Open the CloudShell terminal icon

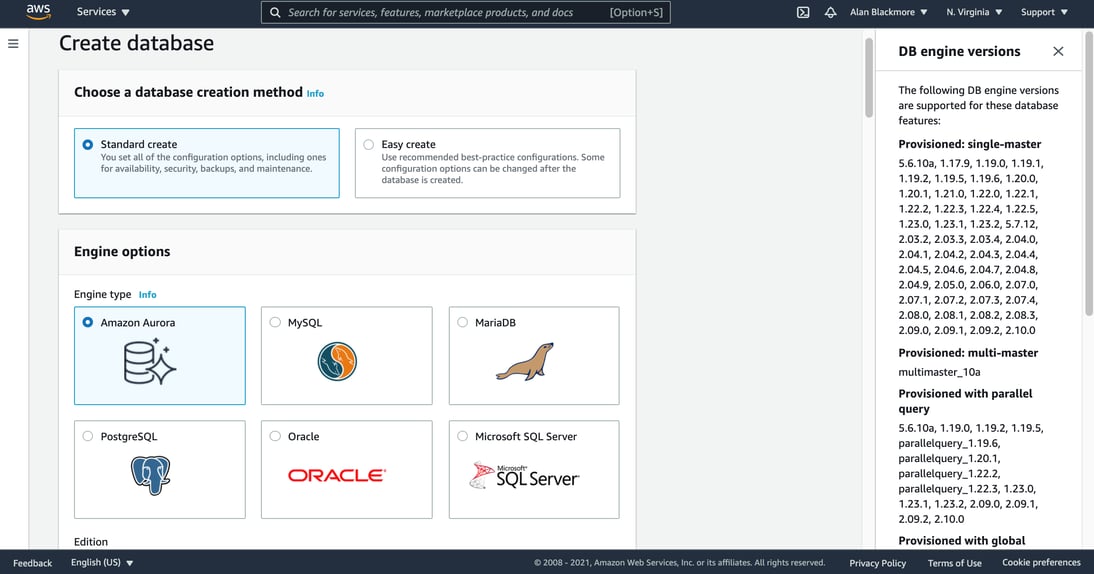tap(803, 12)
